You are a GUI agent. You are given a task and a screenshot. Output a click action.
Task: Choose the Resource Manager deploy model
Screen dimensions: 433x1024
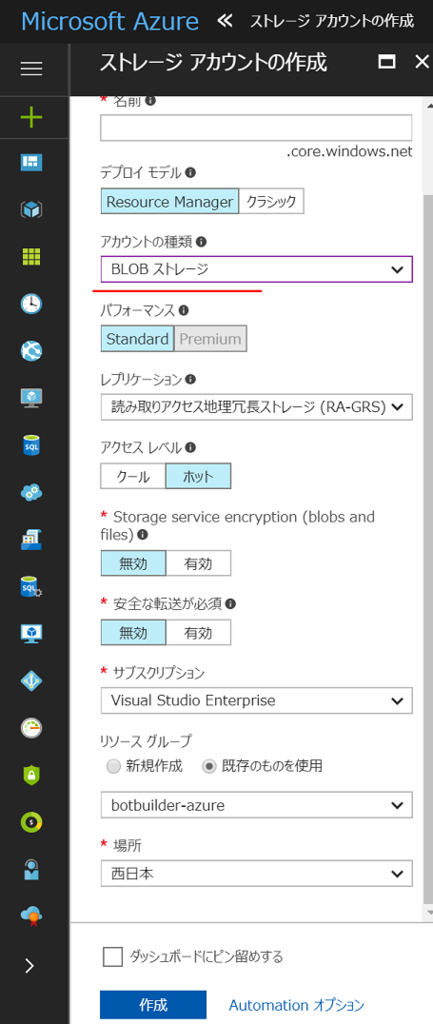pos(170,202)
